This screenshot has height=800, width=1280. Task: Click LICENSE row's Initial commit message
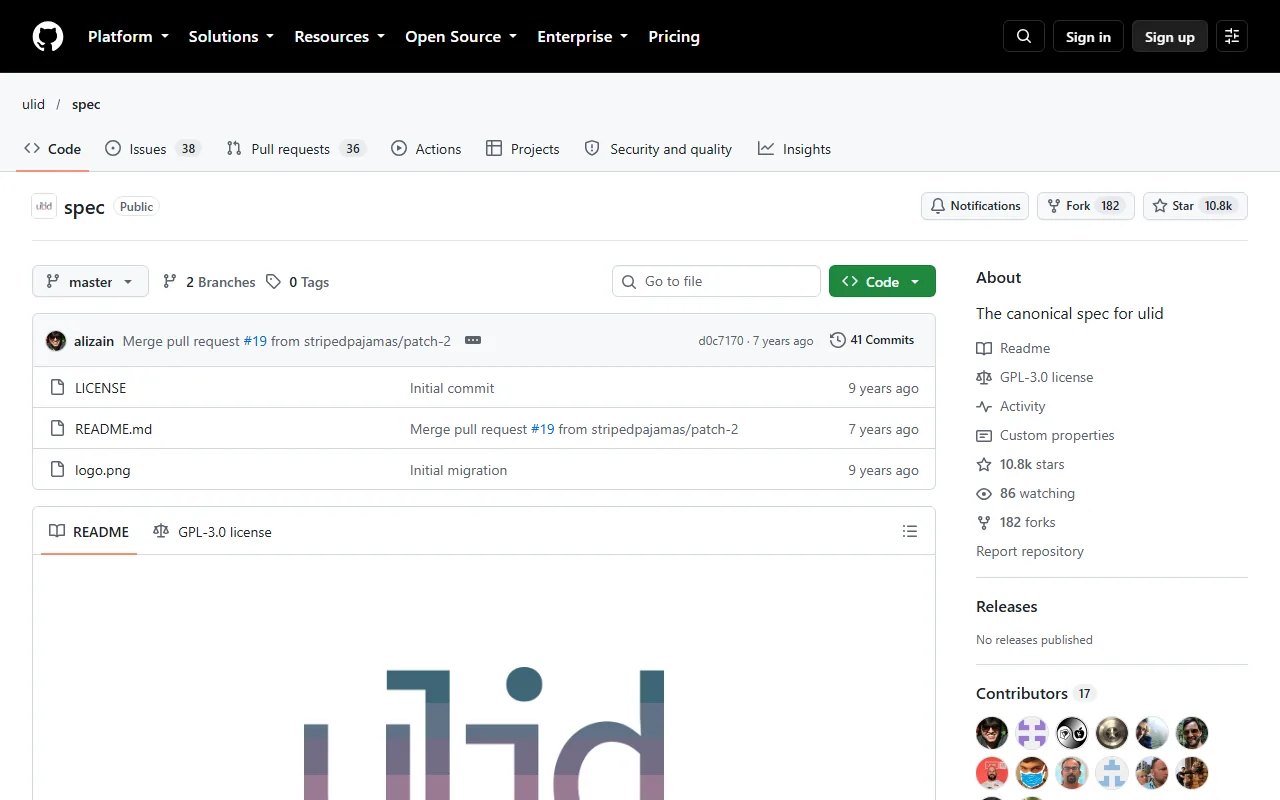[452, 388]
